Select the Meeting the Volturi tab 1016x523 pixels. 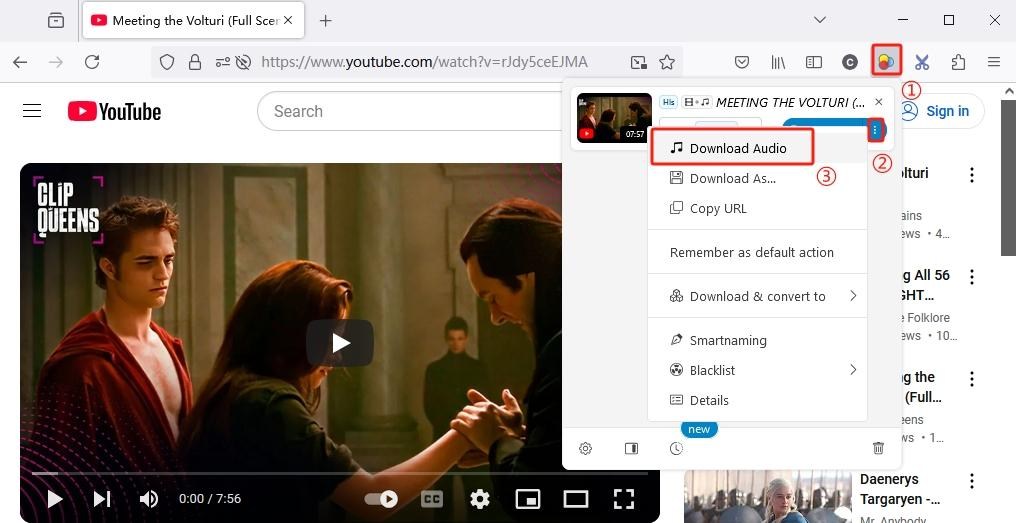194,21
